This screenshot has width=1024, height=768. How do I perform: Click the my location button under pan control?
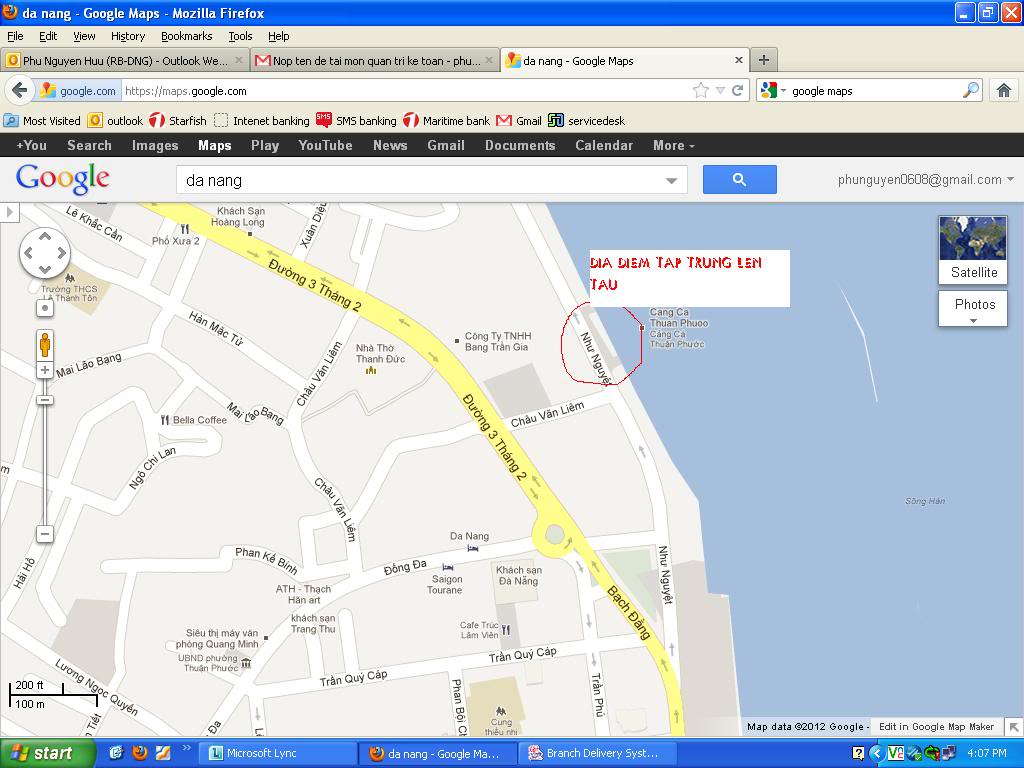(x=44, y=308)
